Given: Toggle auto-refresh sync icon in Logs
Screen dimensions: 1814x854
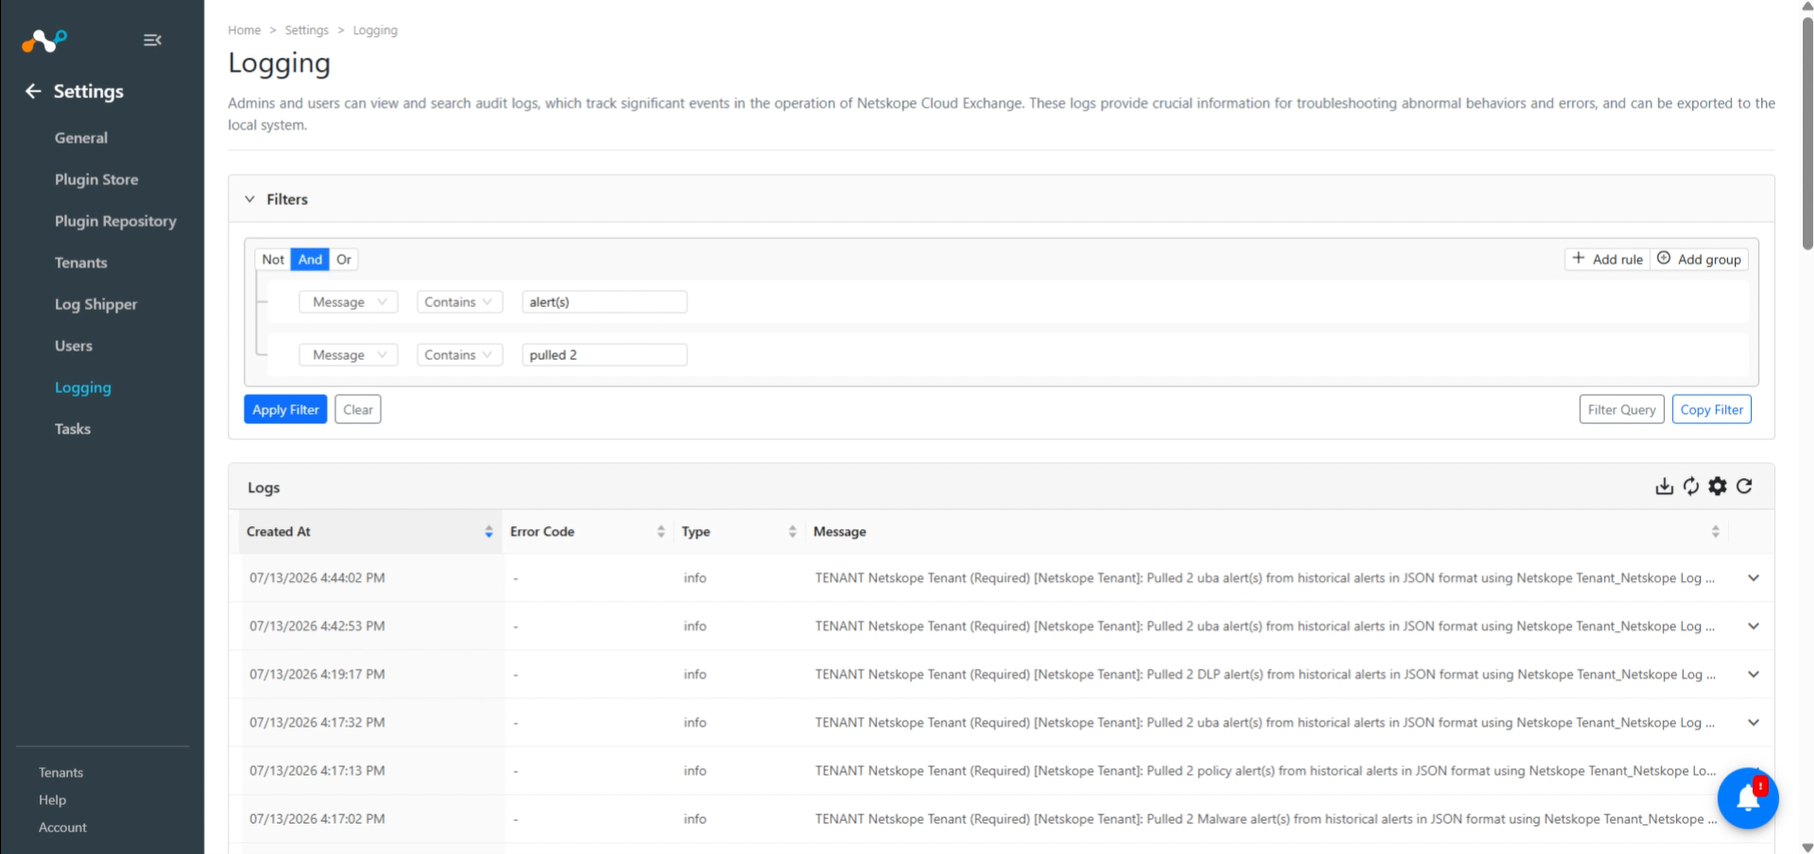Looking at the screenshot, I should [1691, 486].
